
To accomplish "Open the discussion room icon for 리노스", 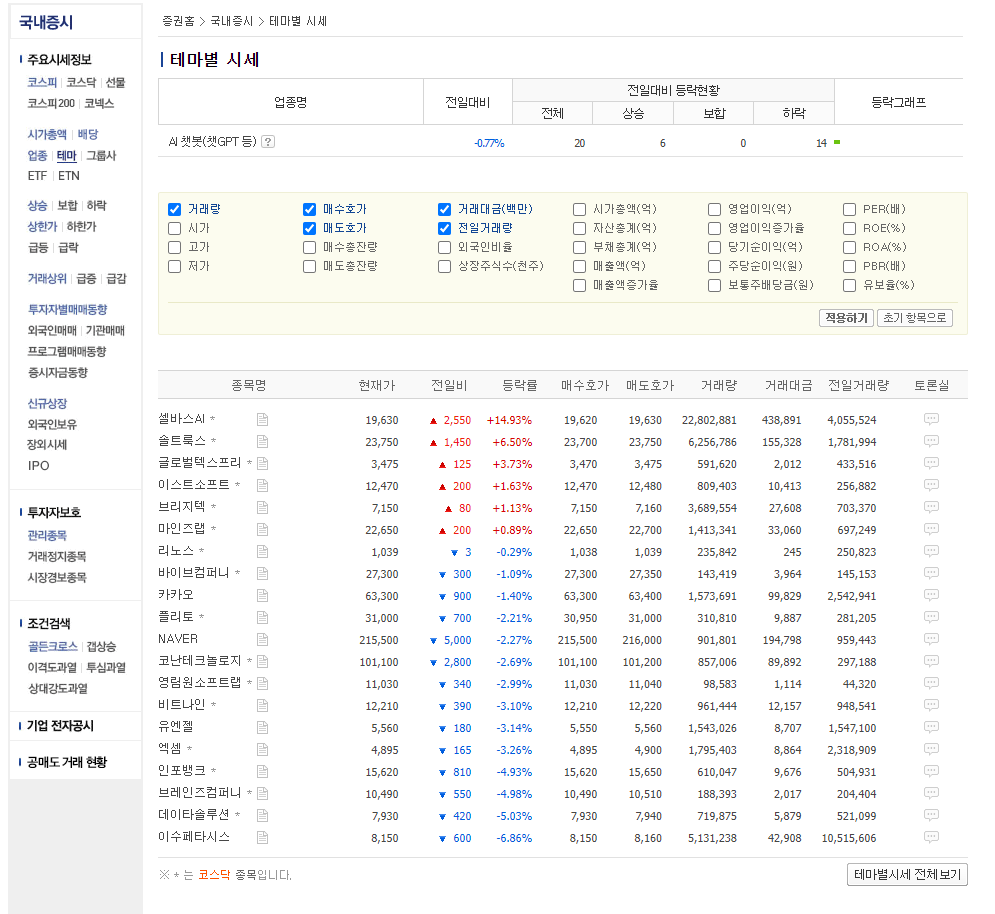I will (x=931, y=551).
